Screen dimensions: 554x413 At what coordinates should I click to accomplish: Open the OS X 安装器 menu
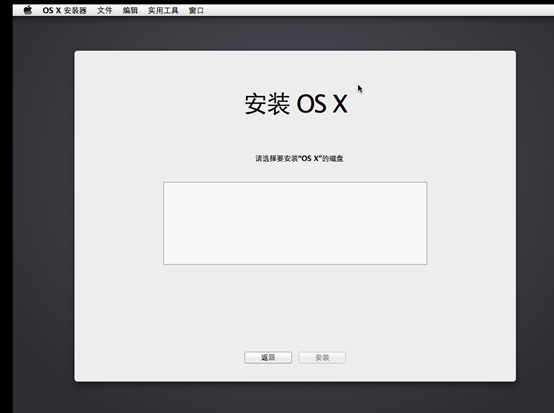tap(64, 11)
